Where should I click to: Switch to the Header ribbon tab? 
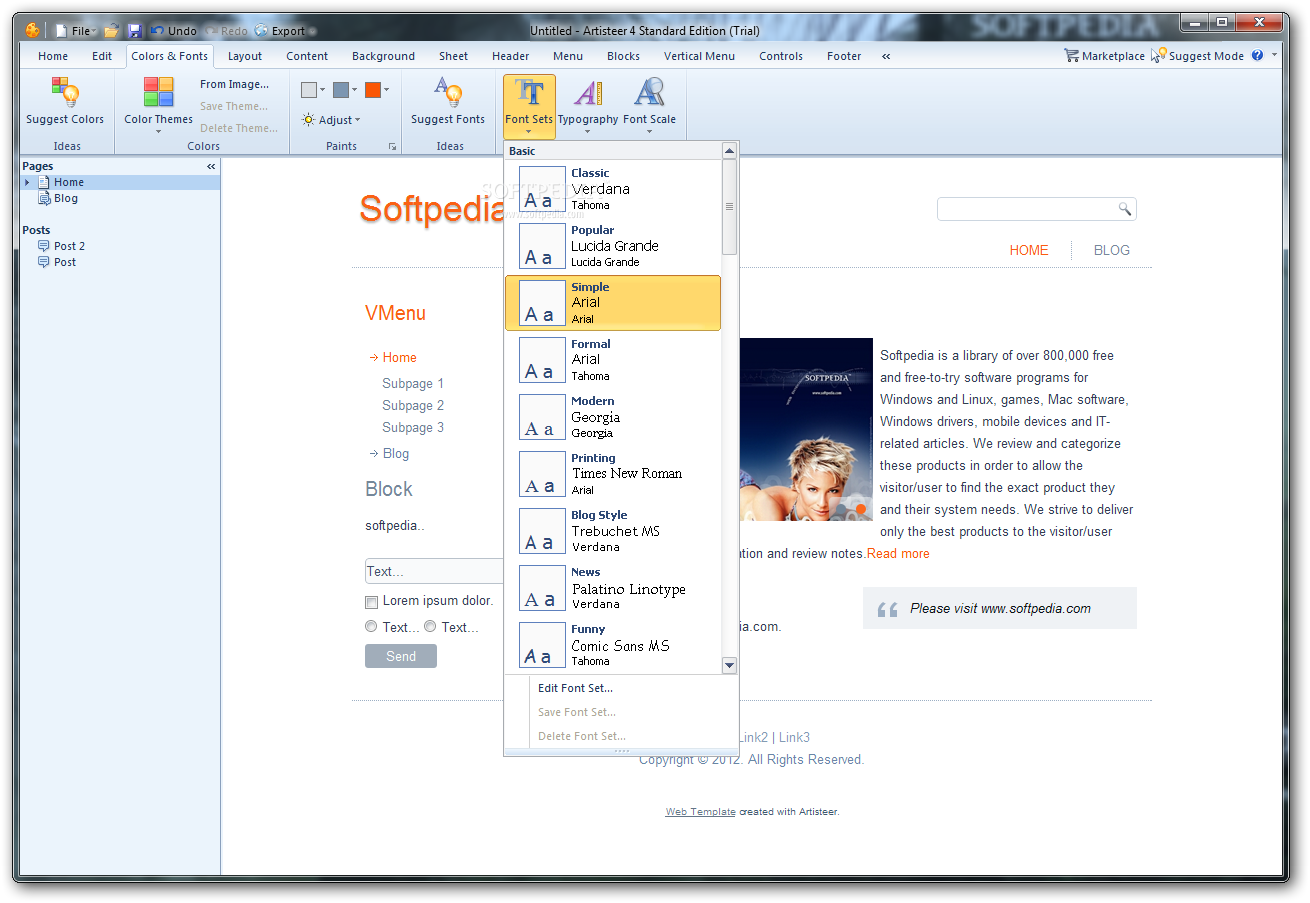(x=511, y=56)
